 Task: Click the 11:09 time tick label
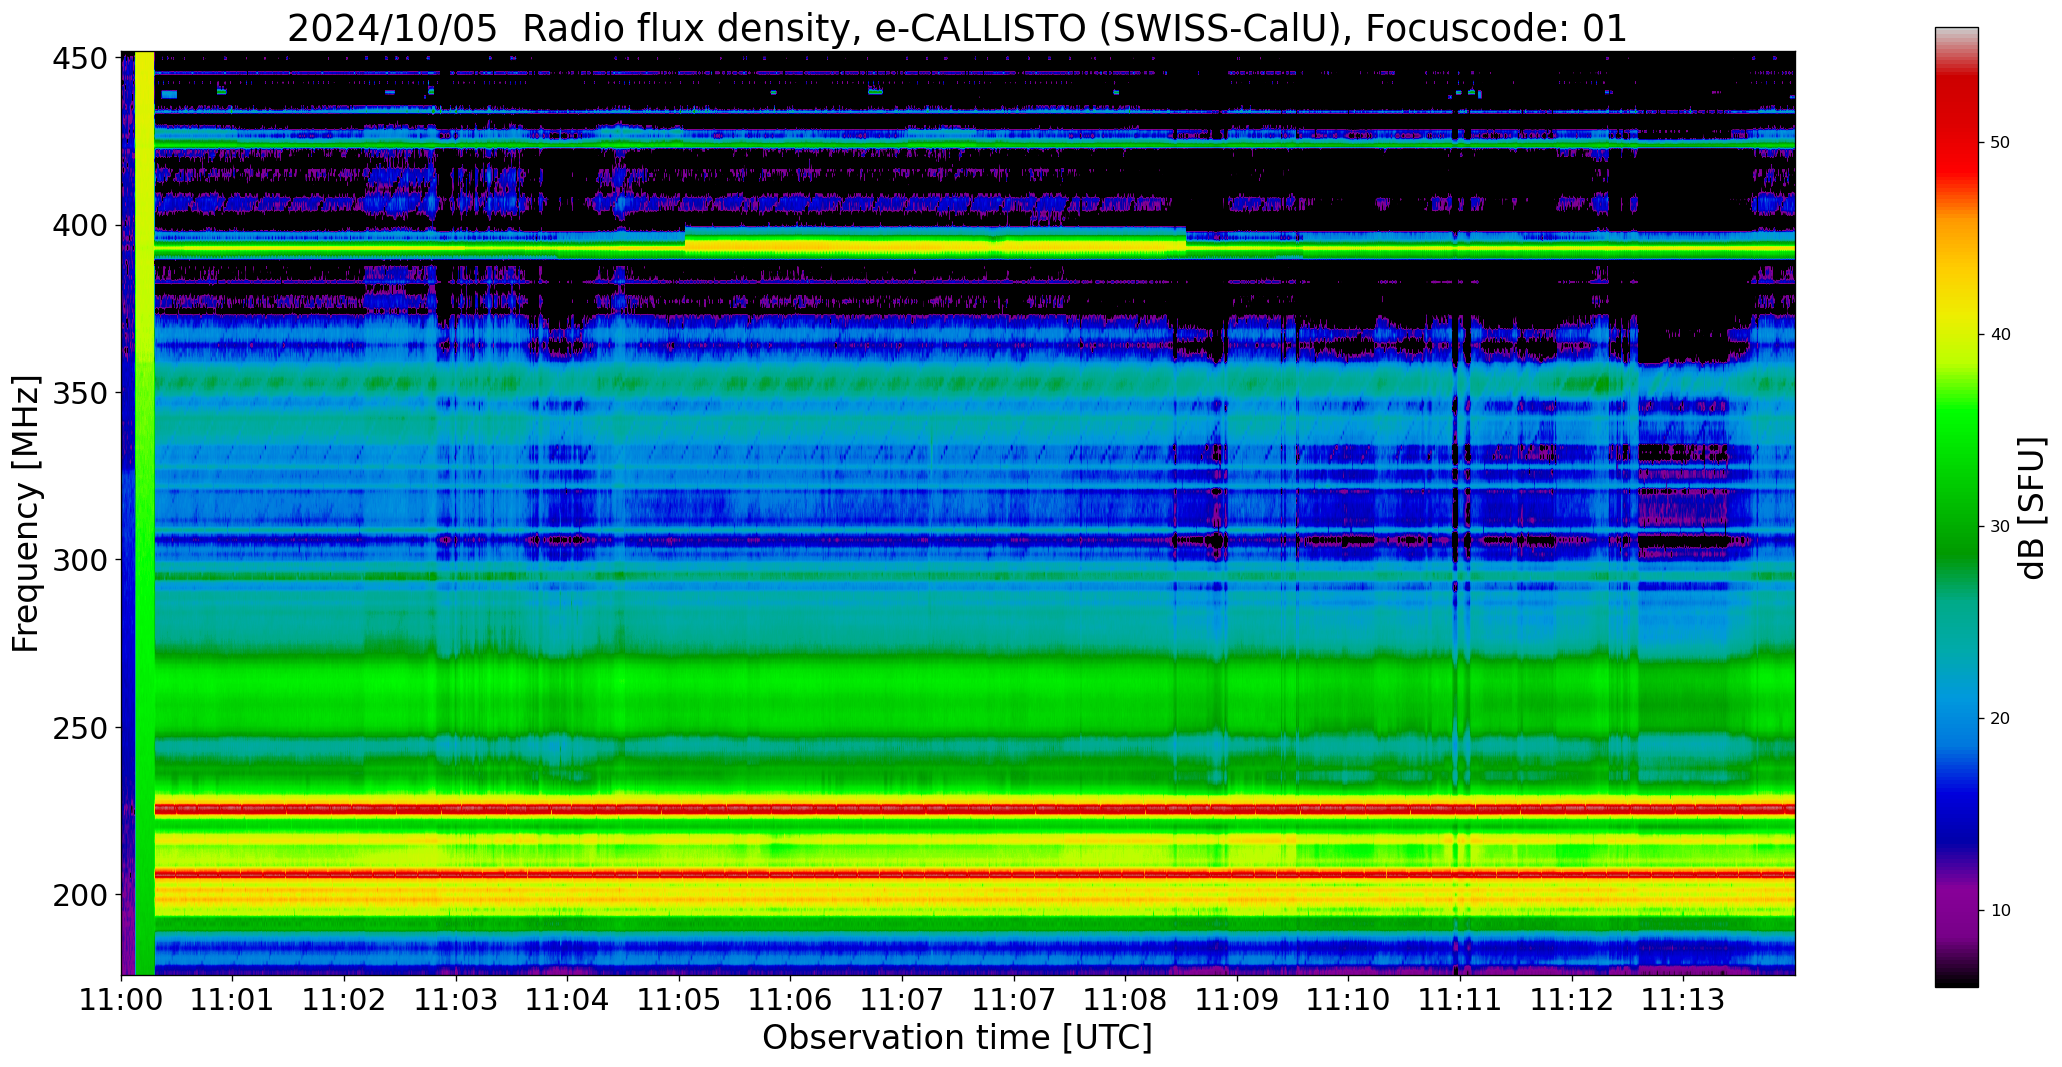pos(1237,999)
